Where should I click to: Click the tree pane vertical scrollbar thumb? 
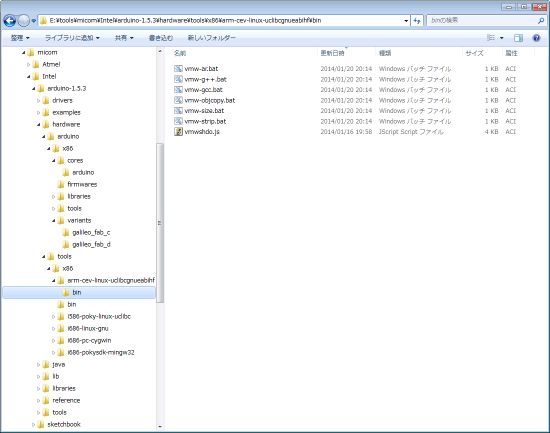point(160,223)
